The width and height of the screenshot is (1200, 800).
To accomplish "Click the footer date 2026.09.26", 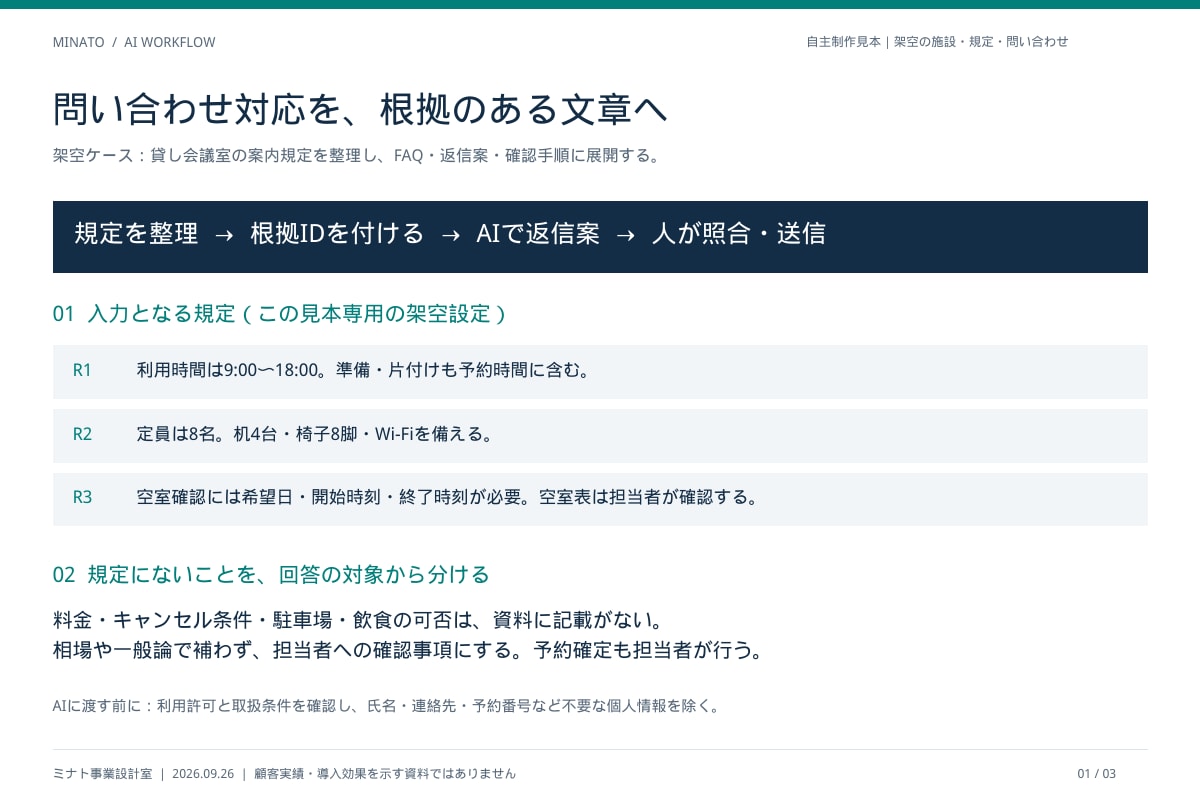I will point(203,774).
